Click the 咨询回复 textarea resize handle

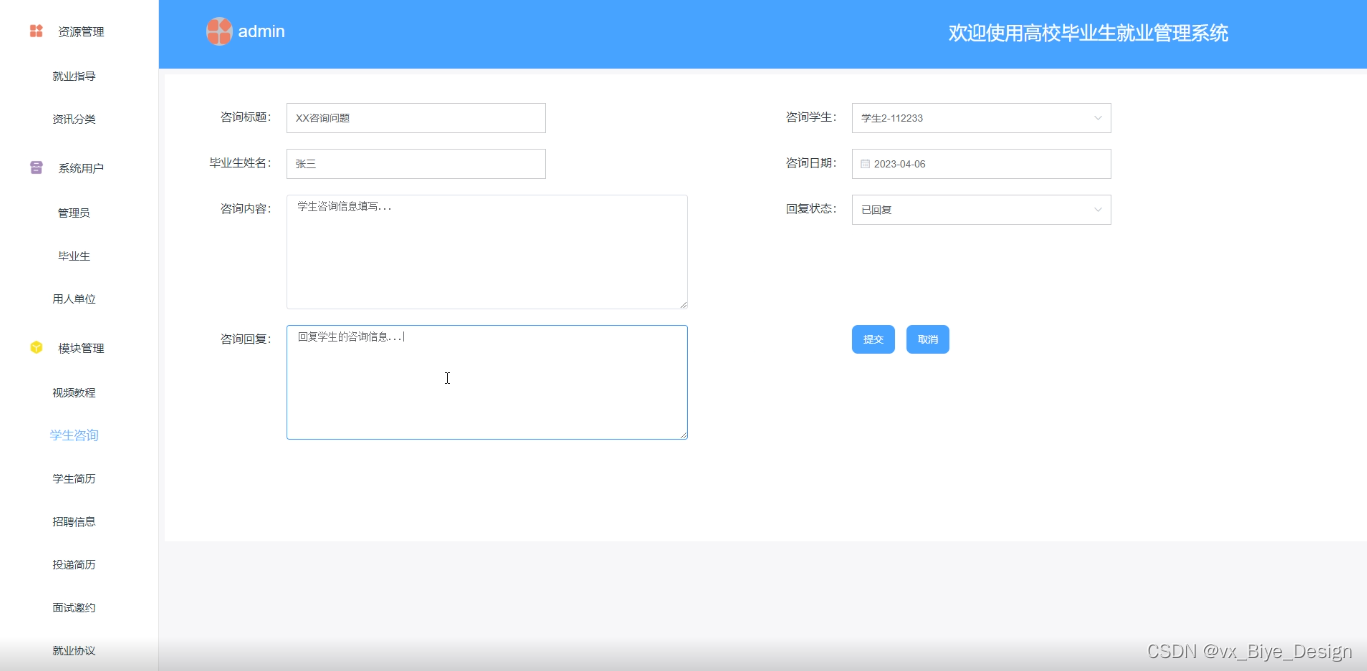point(683,435)
